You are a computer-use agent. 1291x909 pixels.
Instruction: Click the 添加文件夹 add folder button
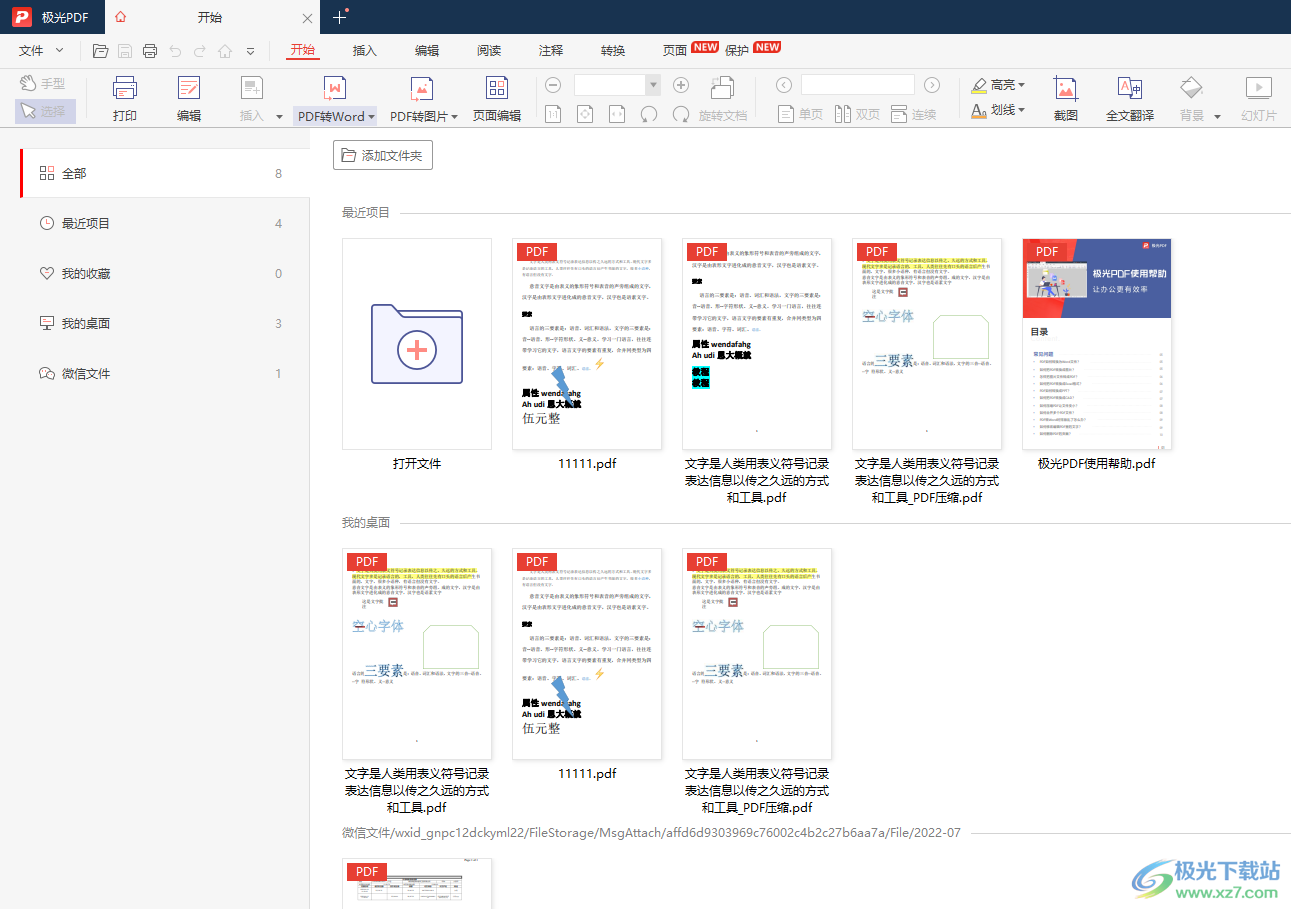pyautogui.click(x=383, y=155)
